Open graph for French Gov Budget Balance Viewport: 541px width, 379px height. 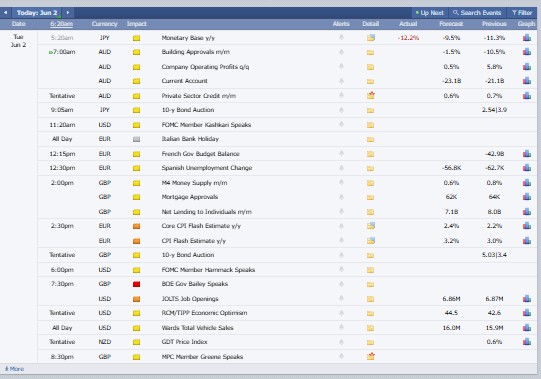527,154
